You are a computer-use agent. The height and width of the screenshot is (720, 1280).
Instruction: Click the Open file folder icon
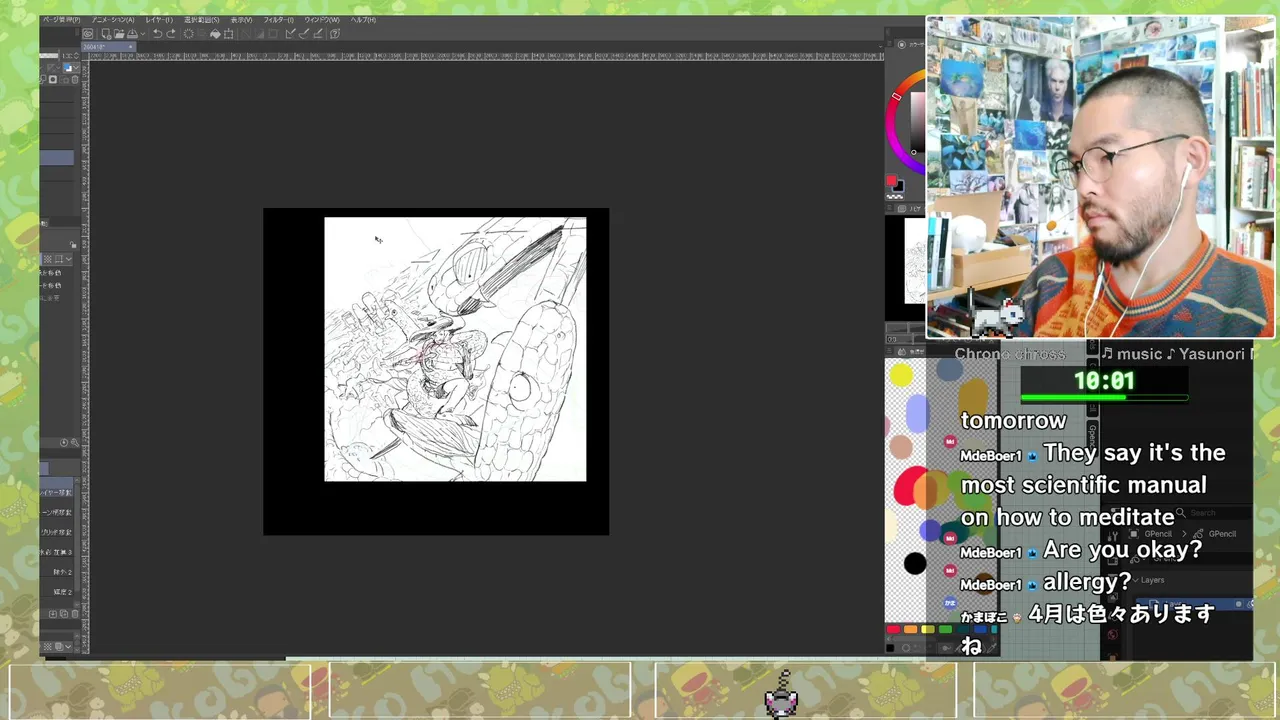pyautogui.click(x=119, y=34)
